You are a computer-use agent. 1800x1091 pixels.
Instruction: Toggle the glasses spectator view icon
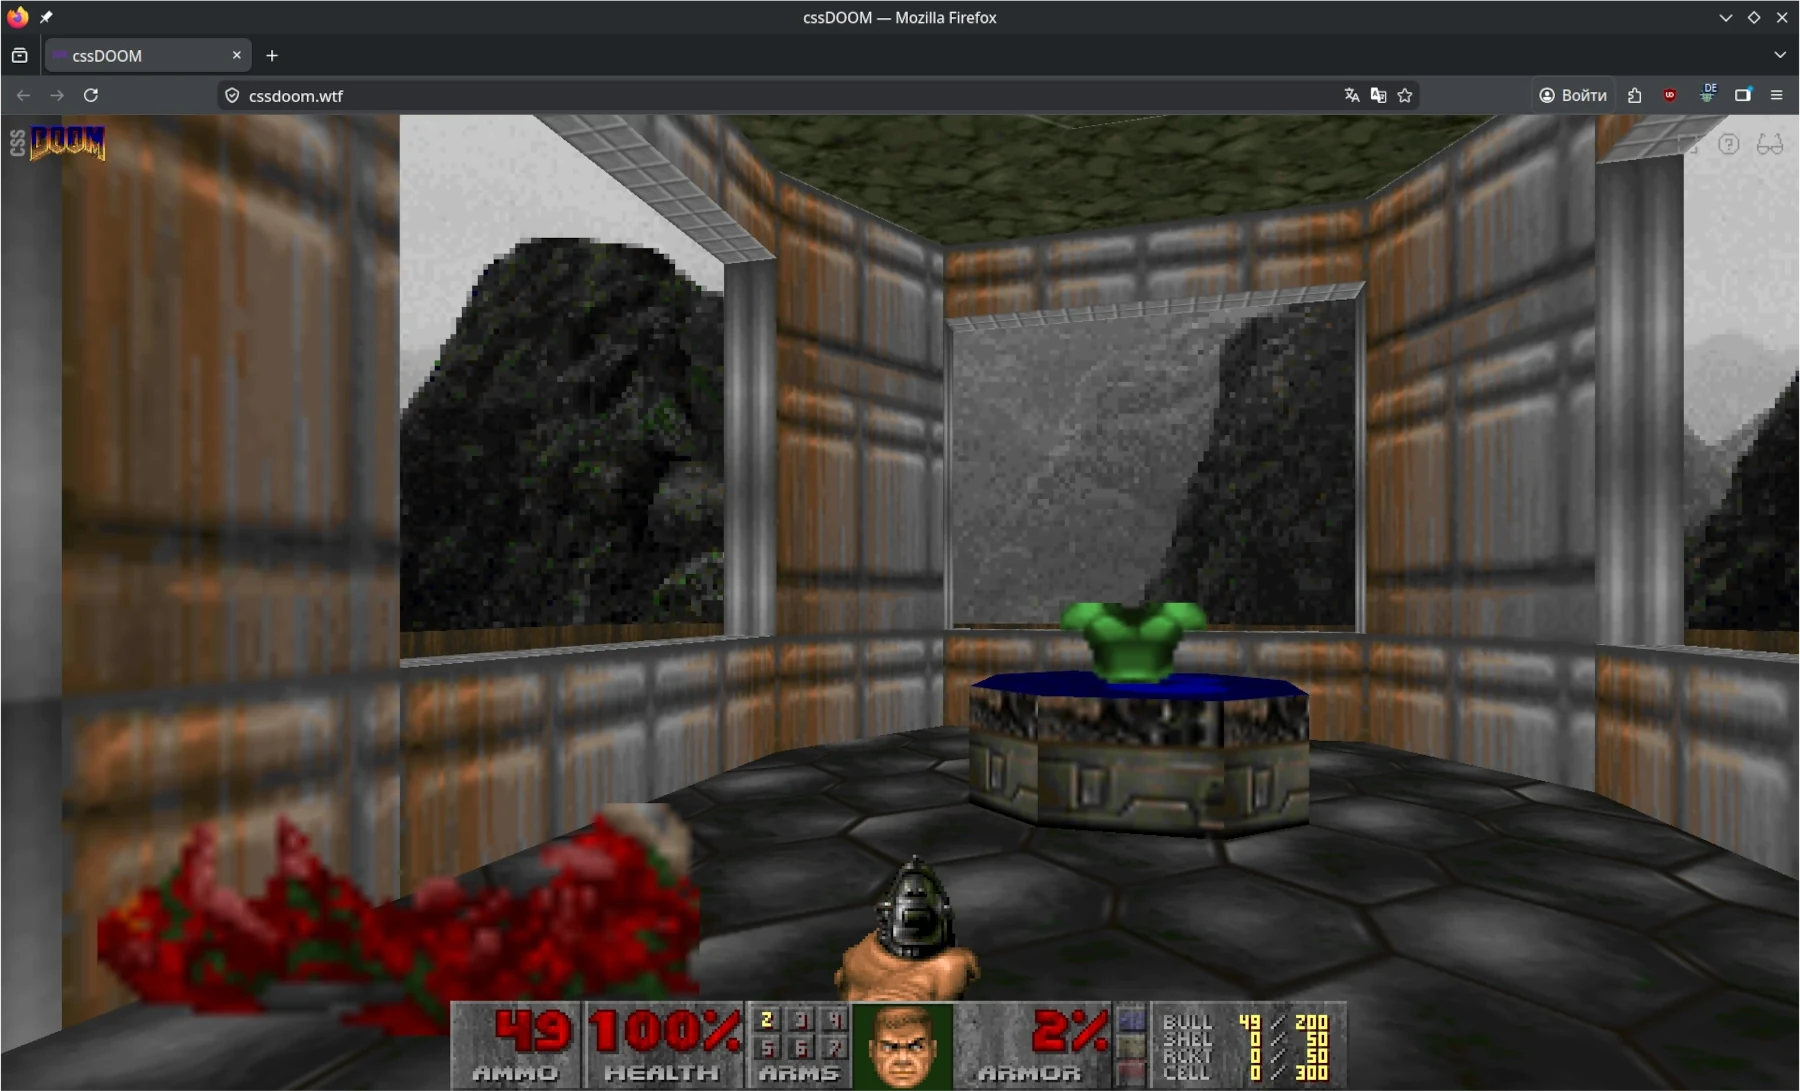pos(1769,144)
